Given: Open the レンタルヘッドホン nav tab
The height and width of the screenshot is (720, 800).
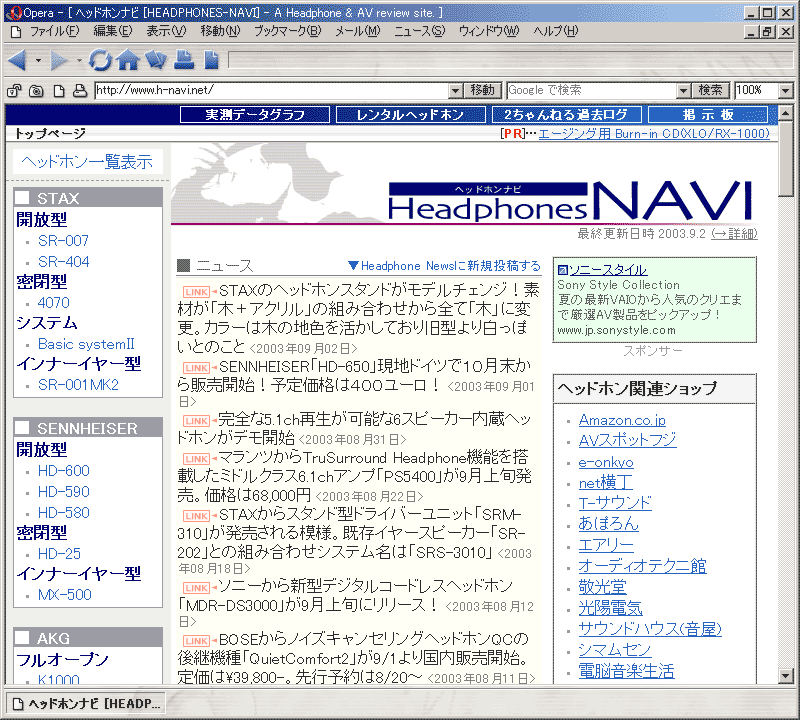Looking at the screenshot, I should pyautogui.click(x=410, y=115).
